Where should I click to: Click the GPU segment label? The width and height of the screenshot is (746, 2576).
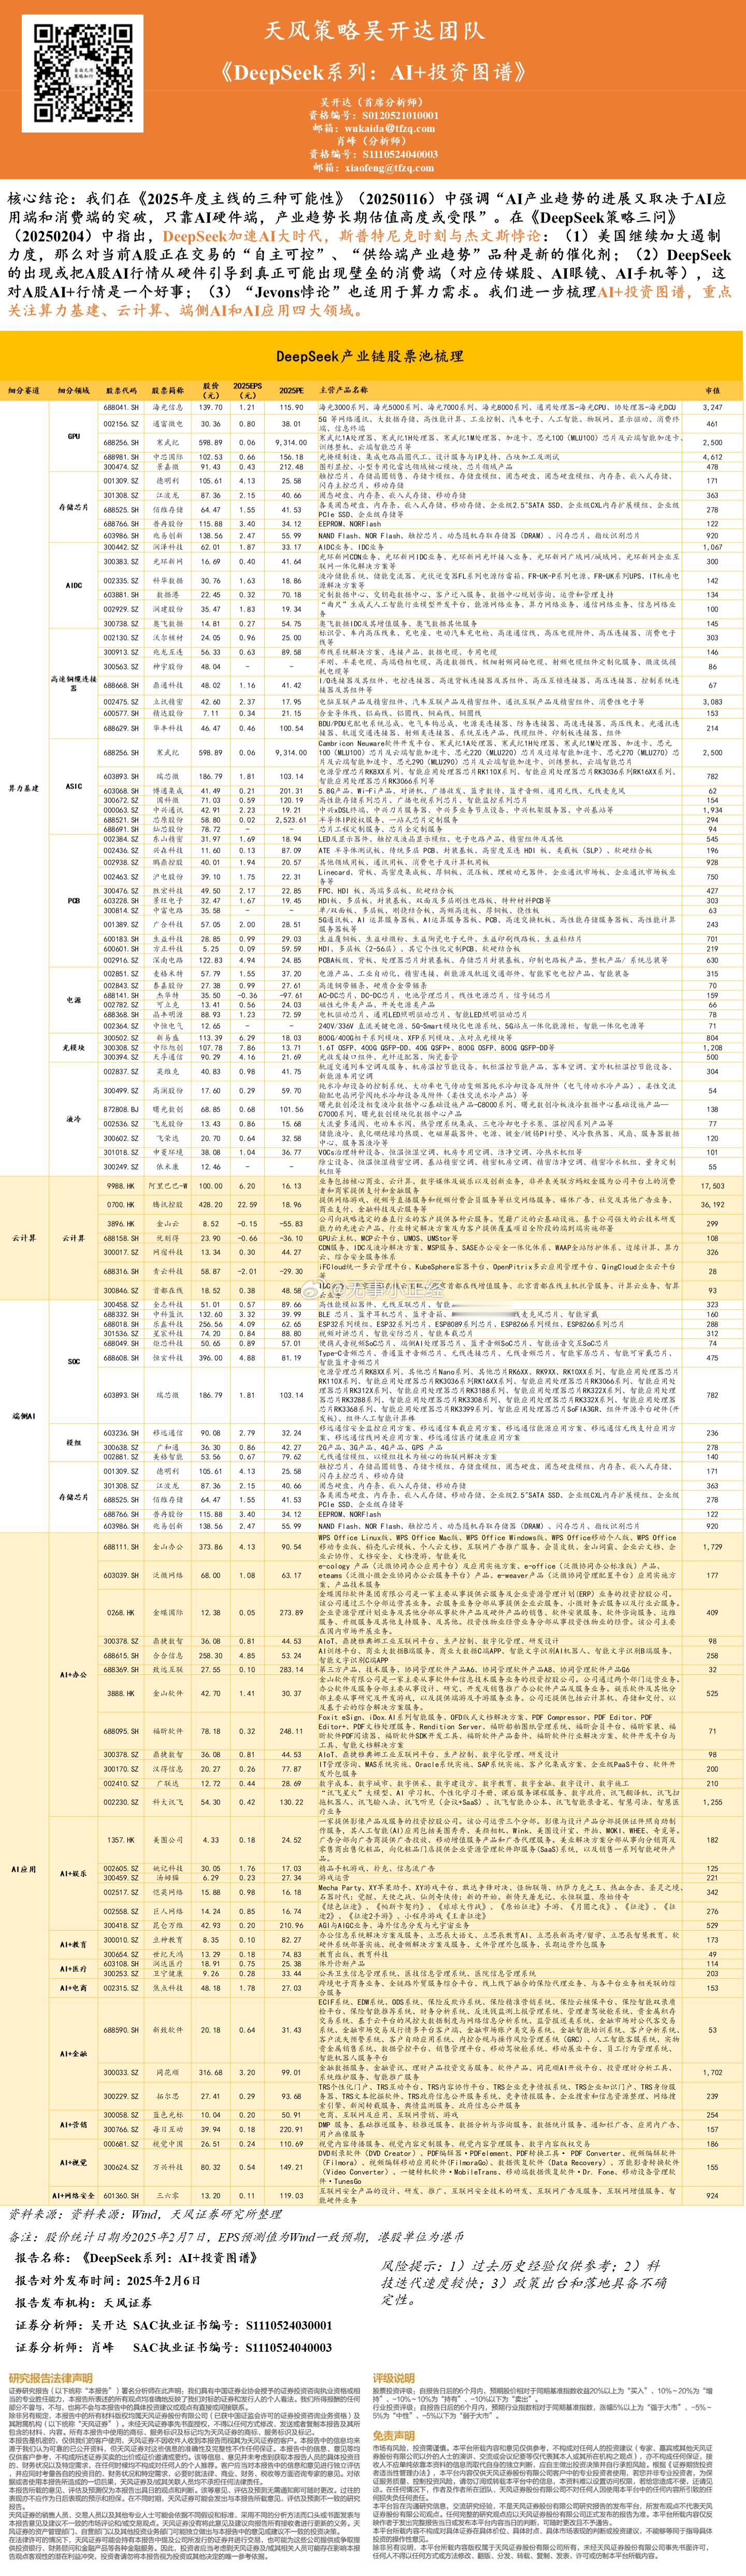click(74, 436)
